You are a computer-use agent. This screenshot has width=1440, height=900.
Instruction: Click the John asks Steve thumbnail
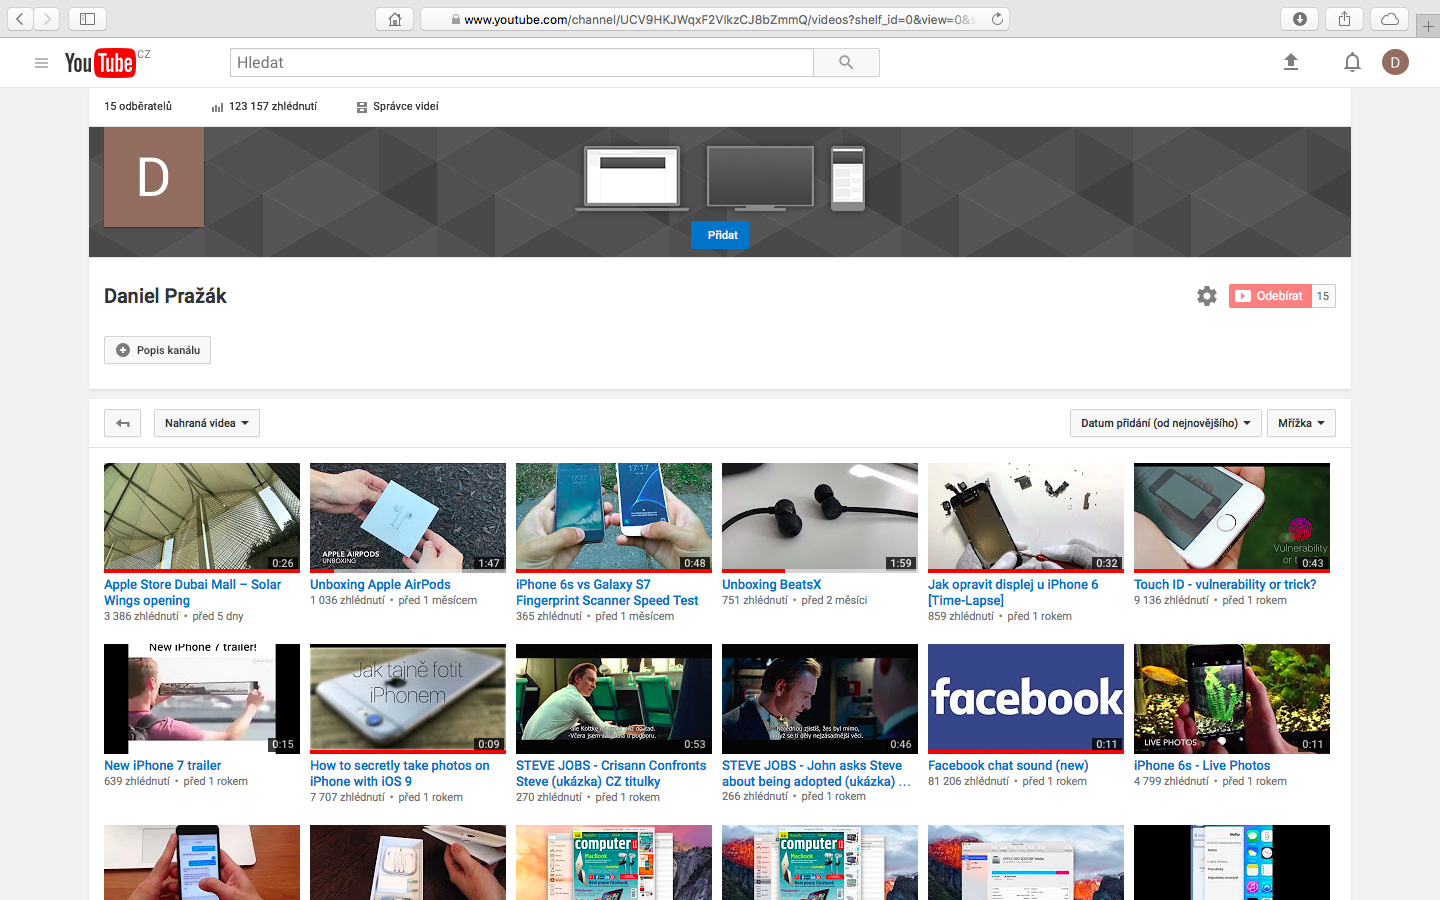click(820, 699)
